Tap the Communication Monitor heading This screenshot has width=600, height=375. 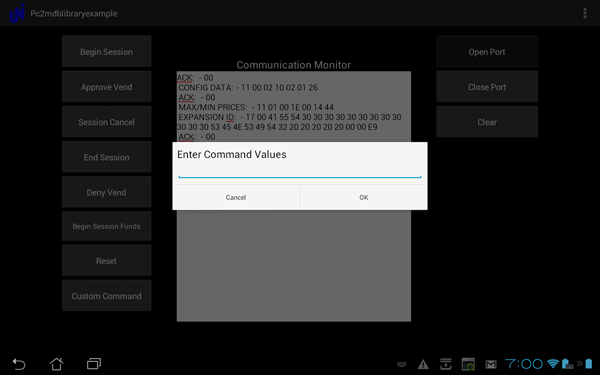point(293,65)
